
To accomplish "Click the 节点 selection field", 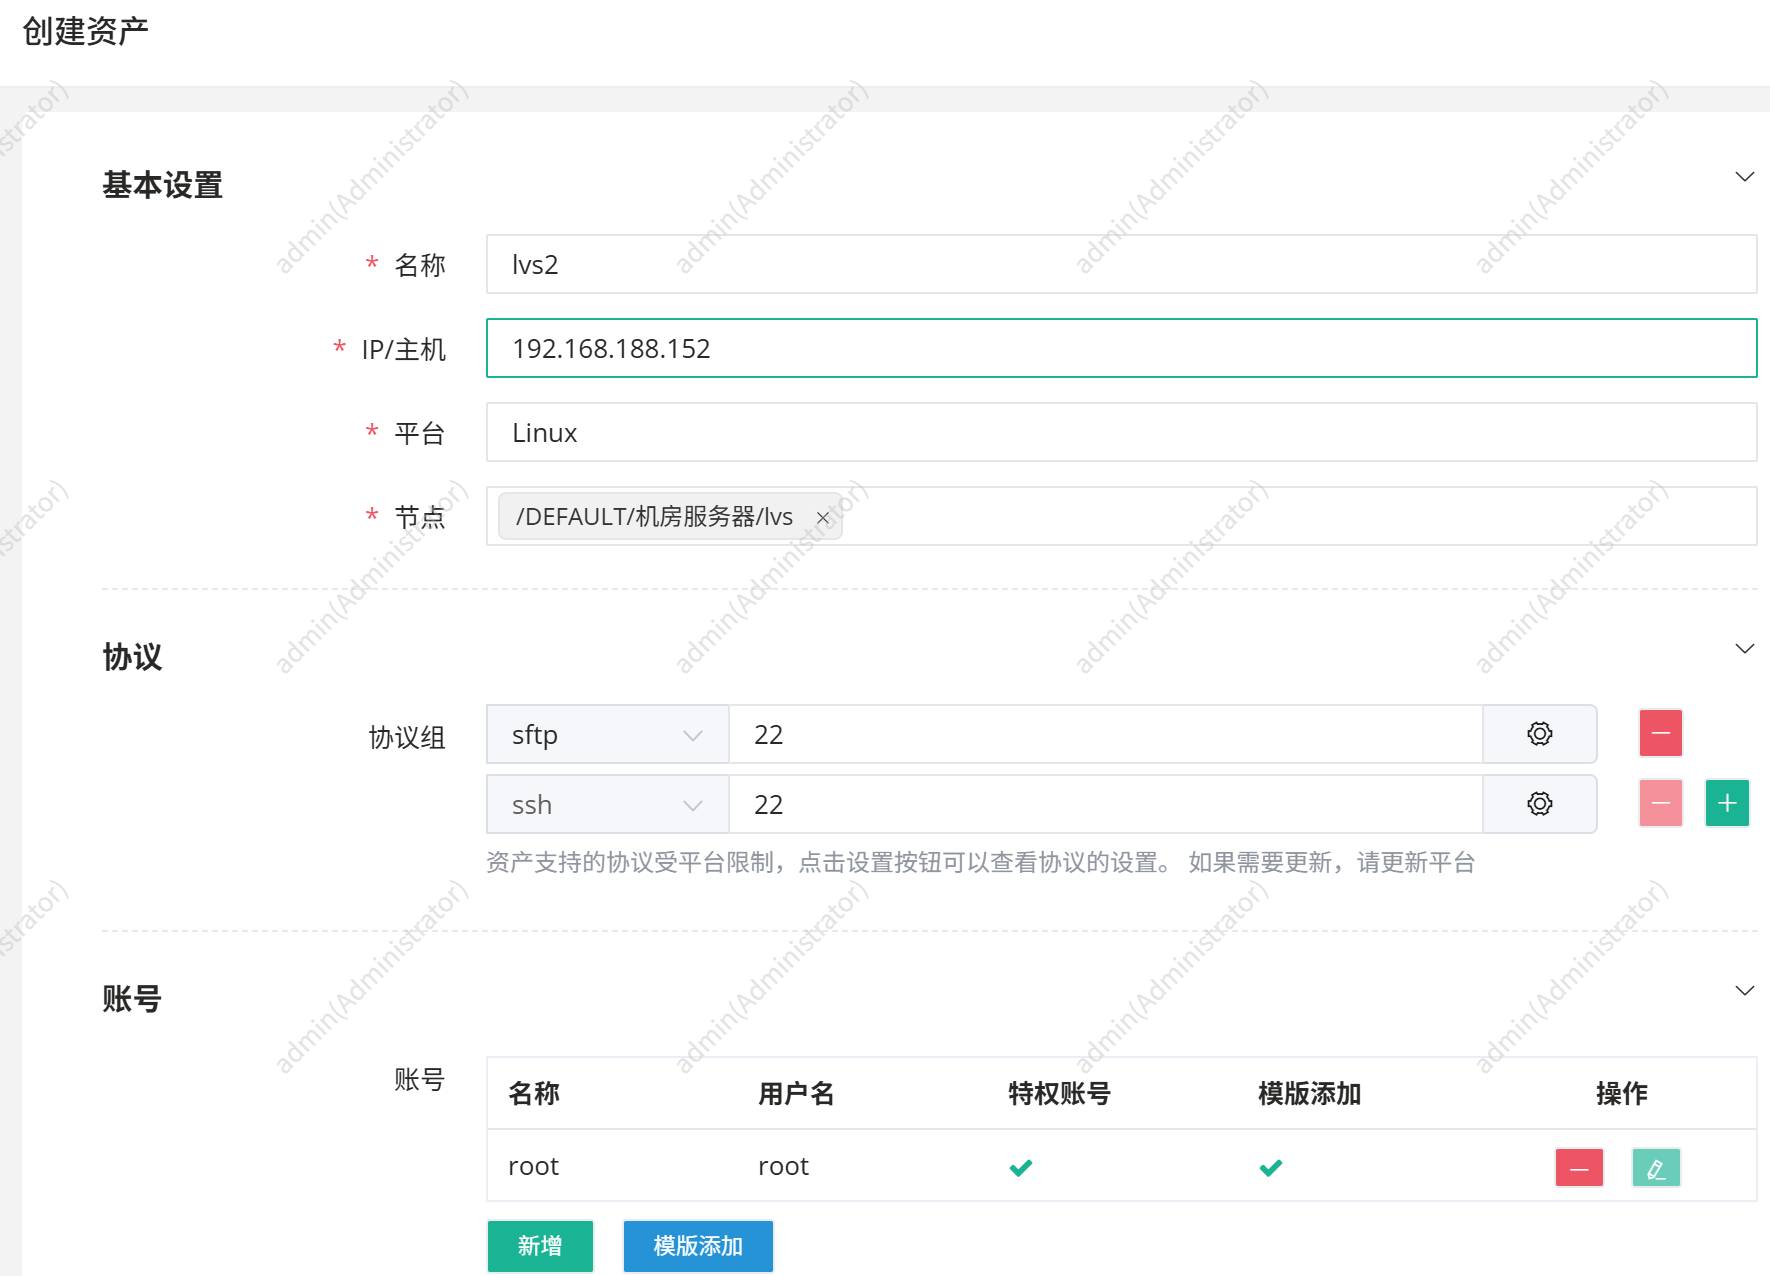I will coord(1121,516).
